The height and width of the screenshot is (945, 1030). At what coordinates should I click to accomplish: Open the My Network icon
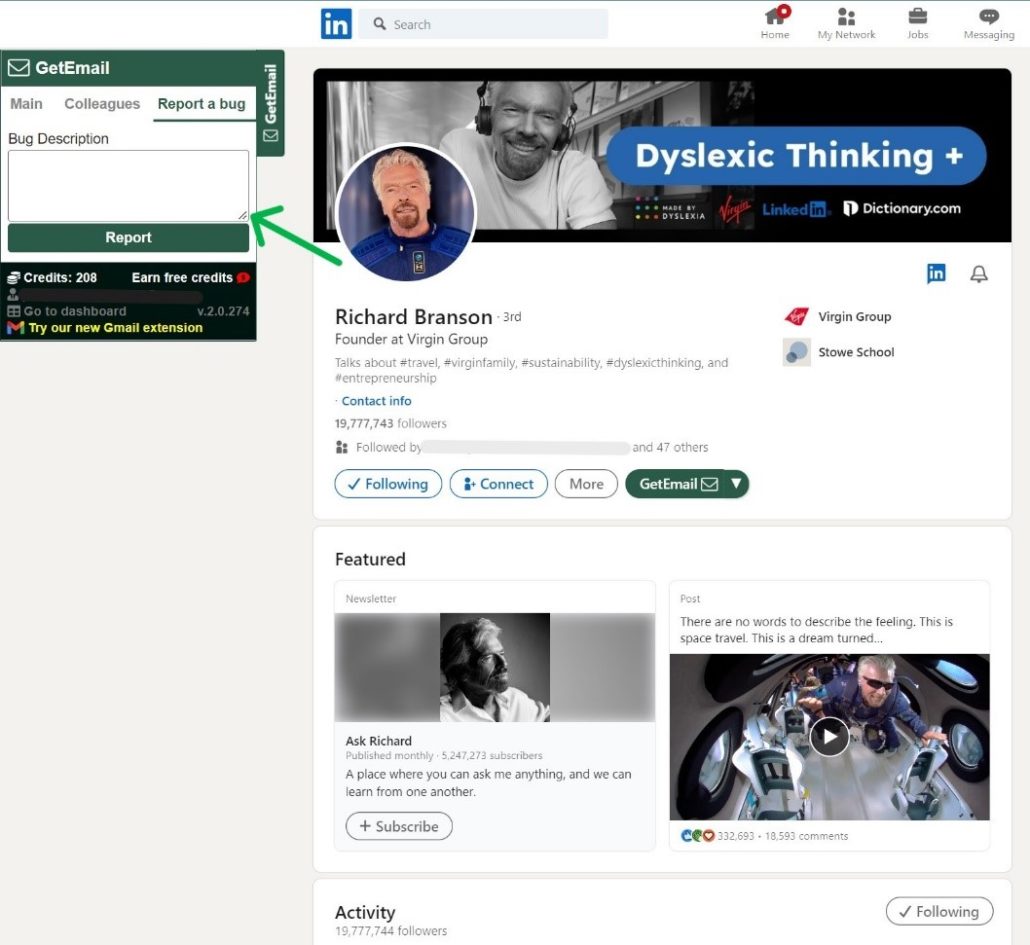point(846,18)
